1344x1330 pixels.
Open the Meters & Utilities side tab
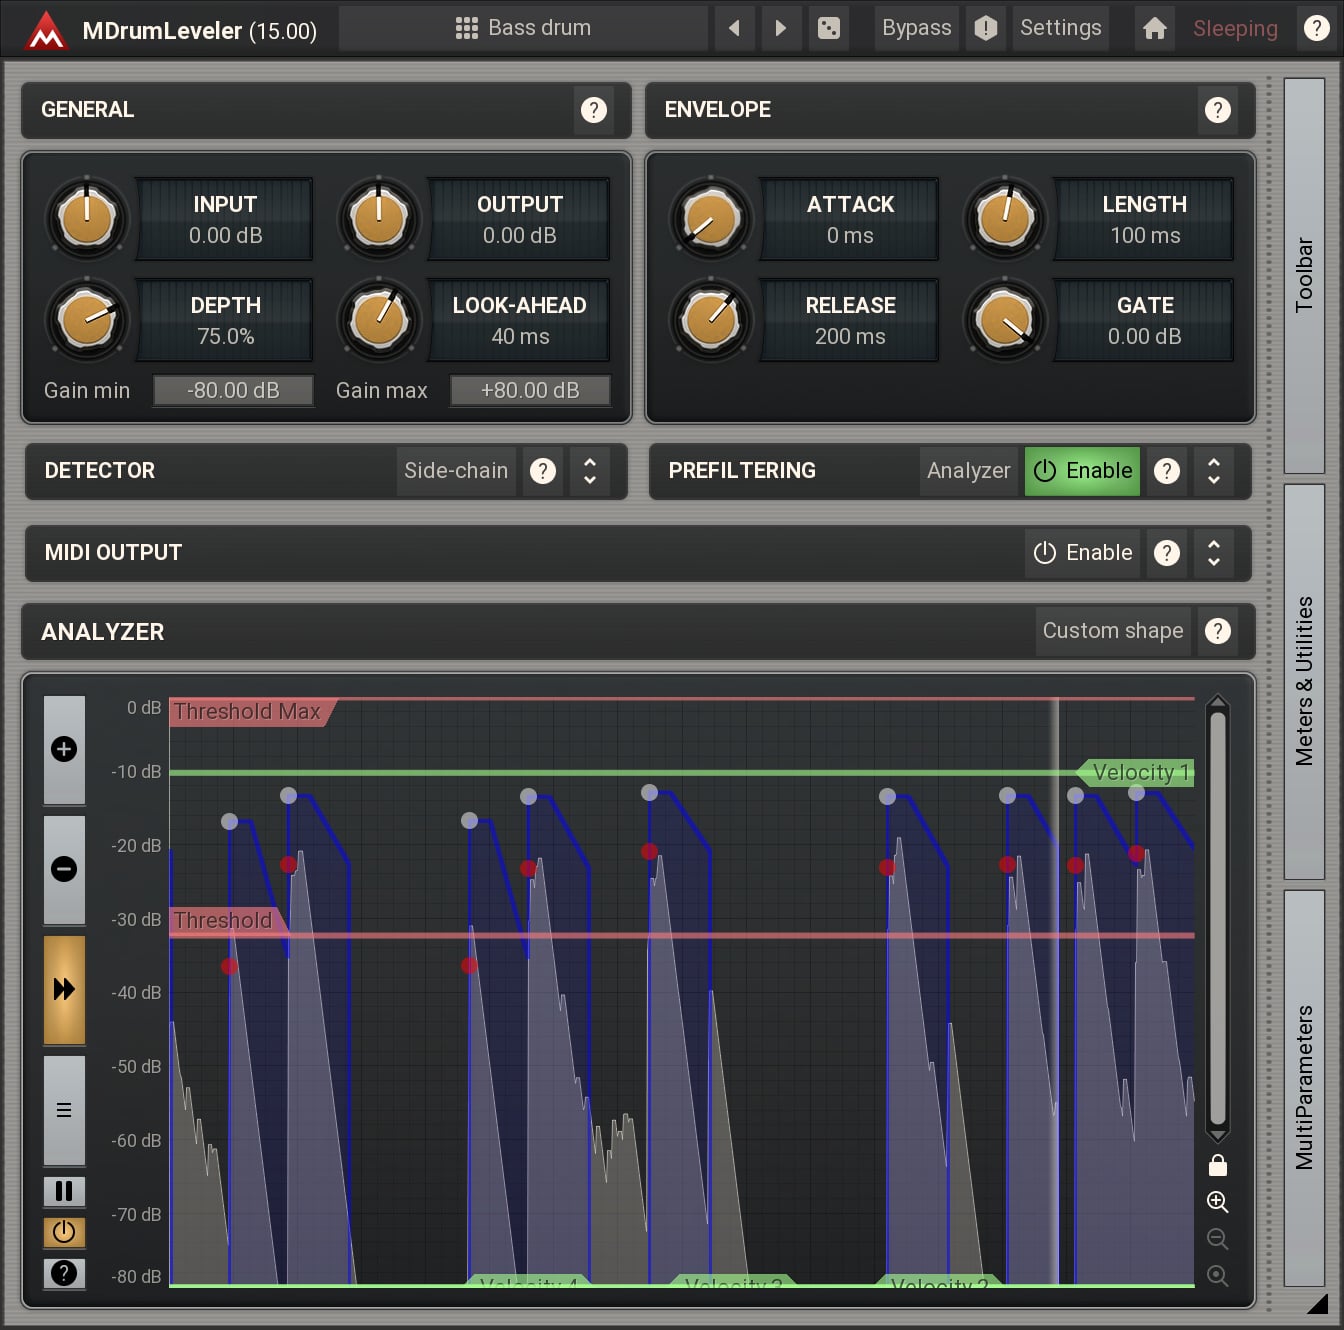[1304, 681]
